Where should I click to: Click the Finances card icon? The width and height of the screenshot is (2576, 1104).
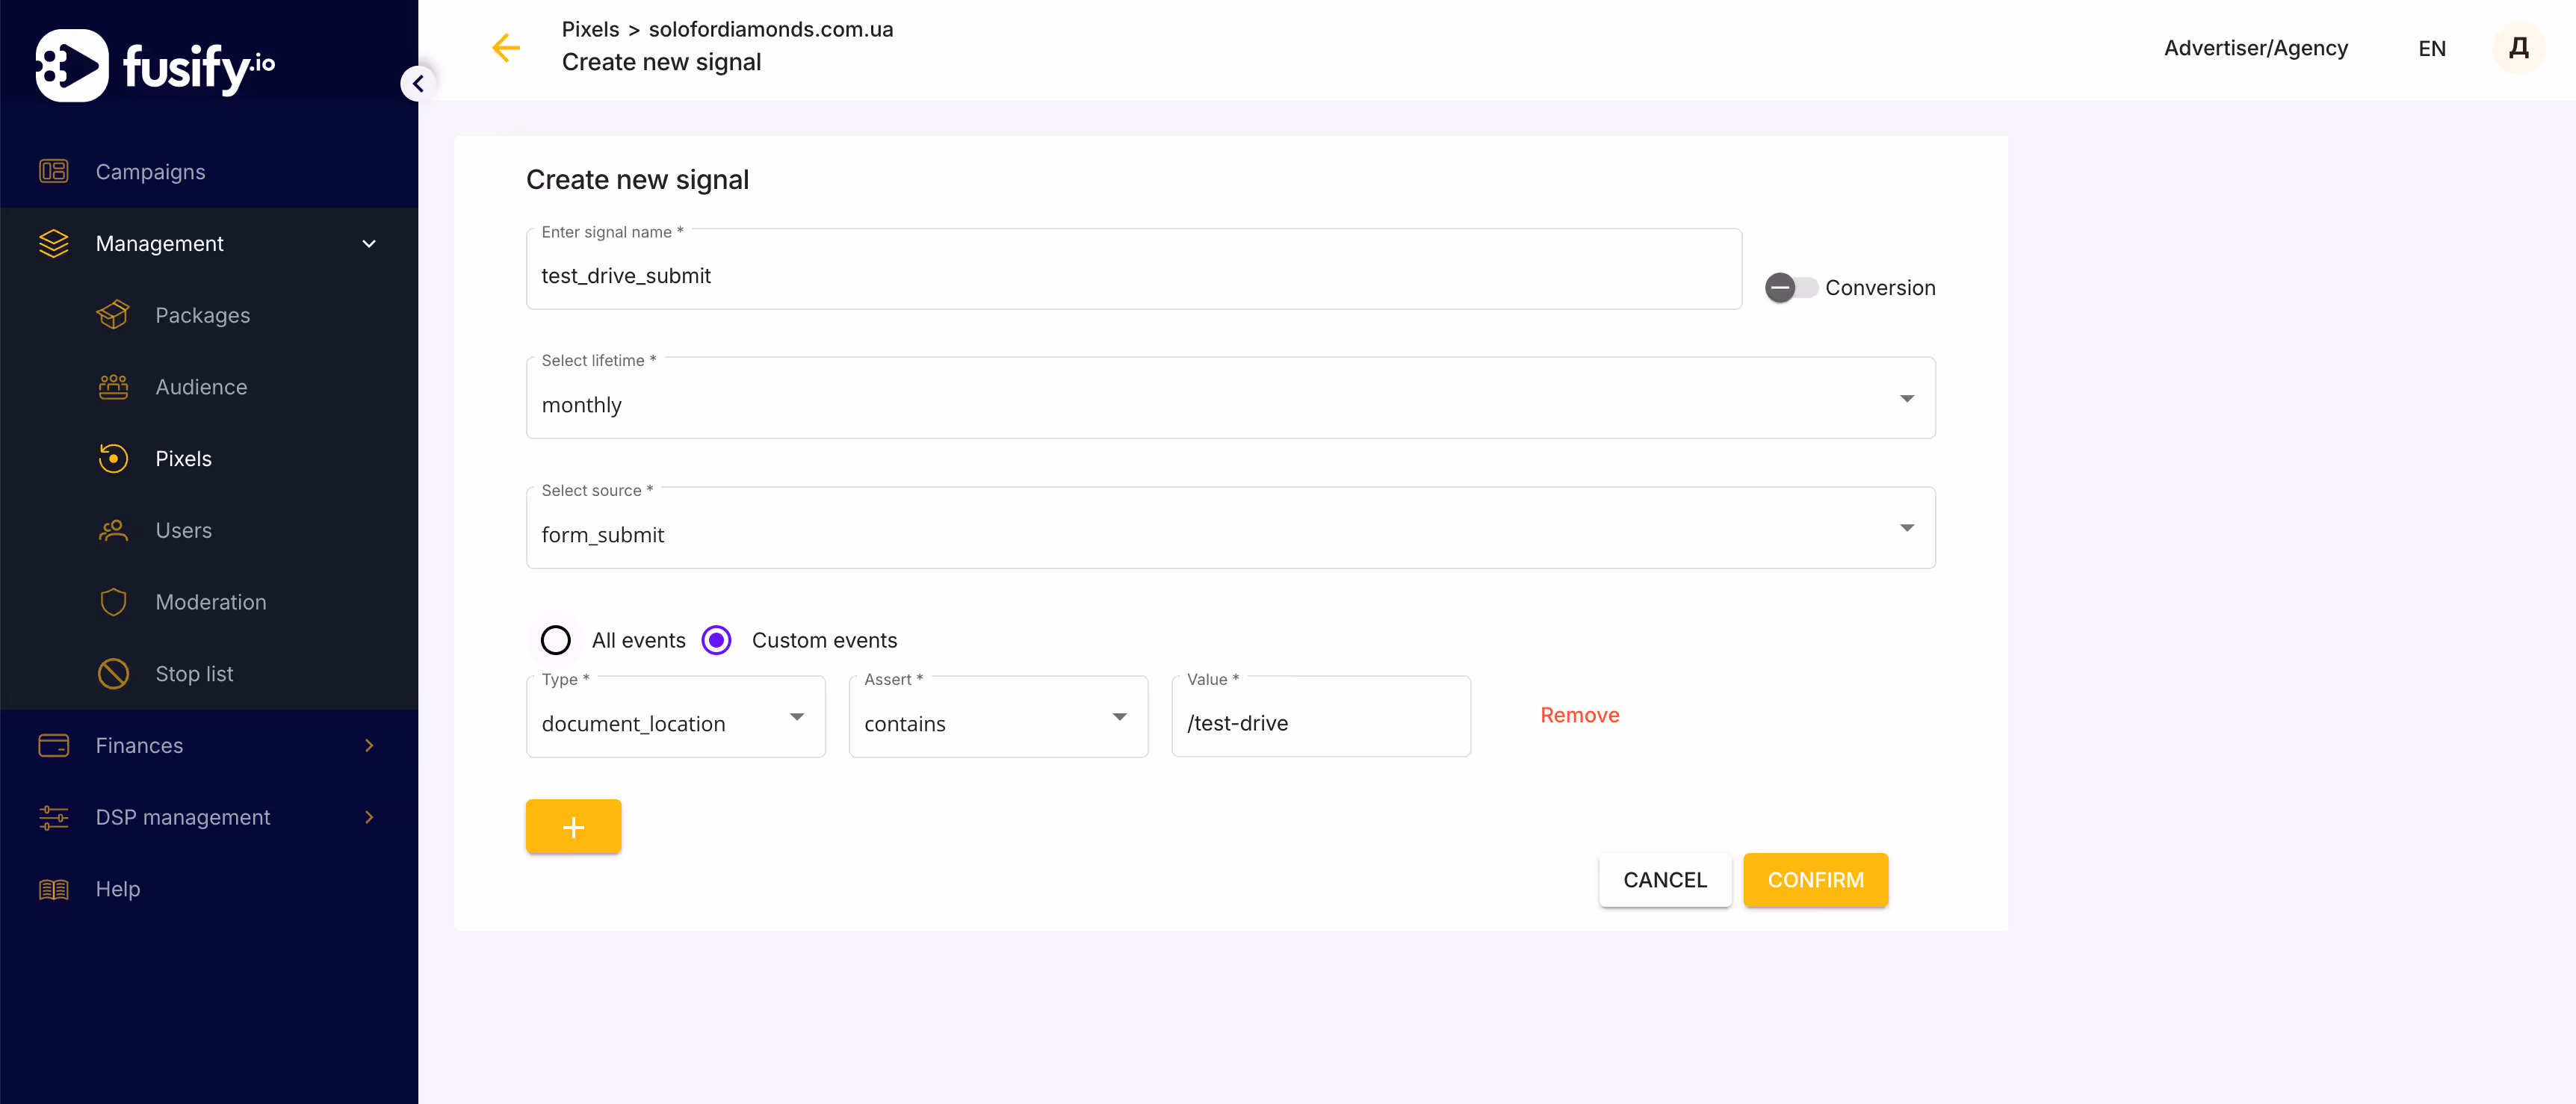pyautogui.click(x=53, y=745)
